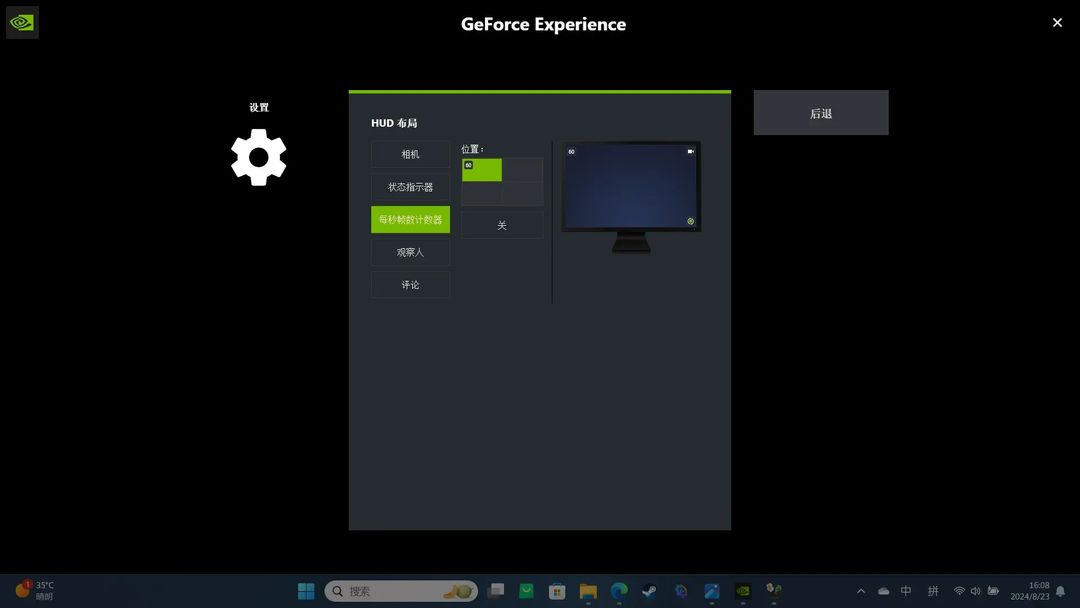The image size is (1080, 608).
Task: Select the top-left position quadrant
Action: (x=481, y=169)
